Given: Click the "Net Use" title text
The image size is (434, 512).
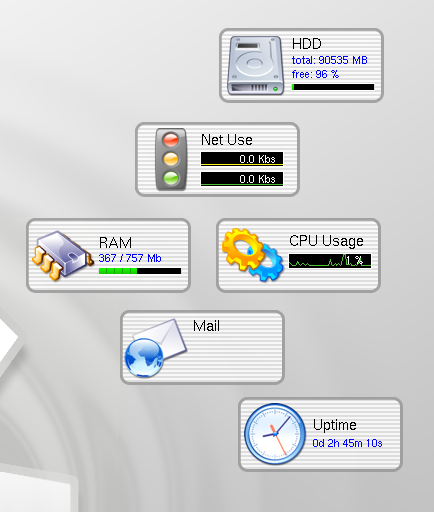Looking at the screenshot, I should 227,140.
